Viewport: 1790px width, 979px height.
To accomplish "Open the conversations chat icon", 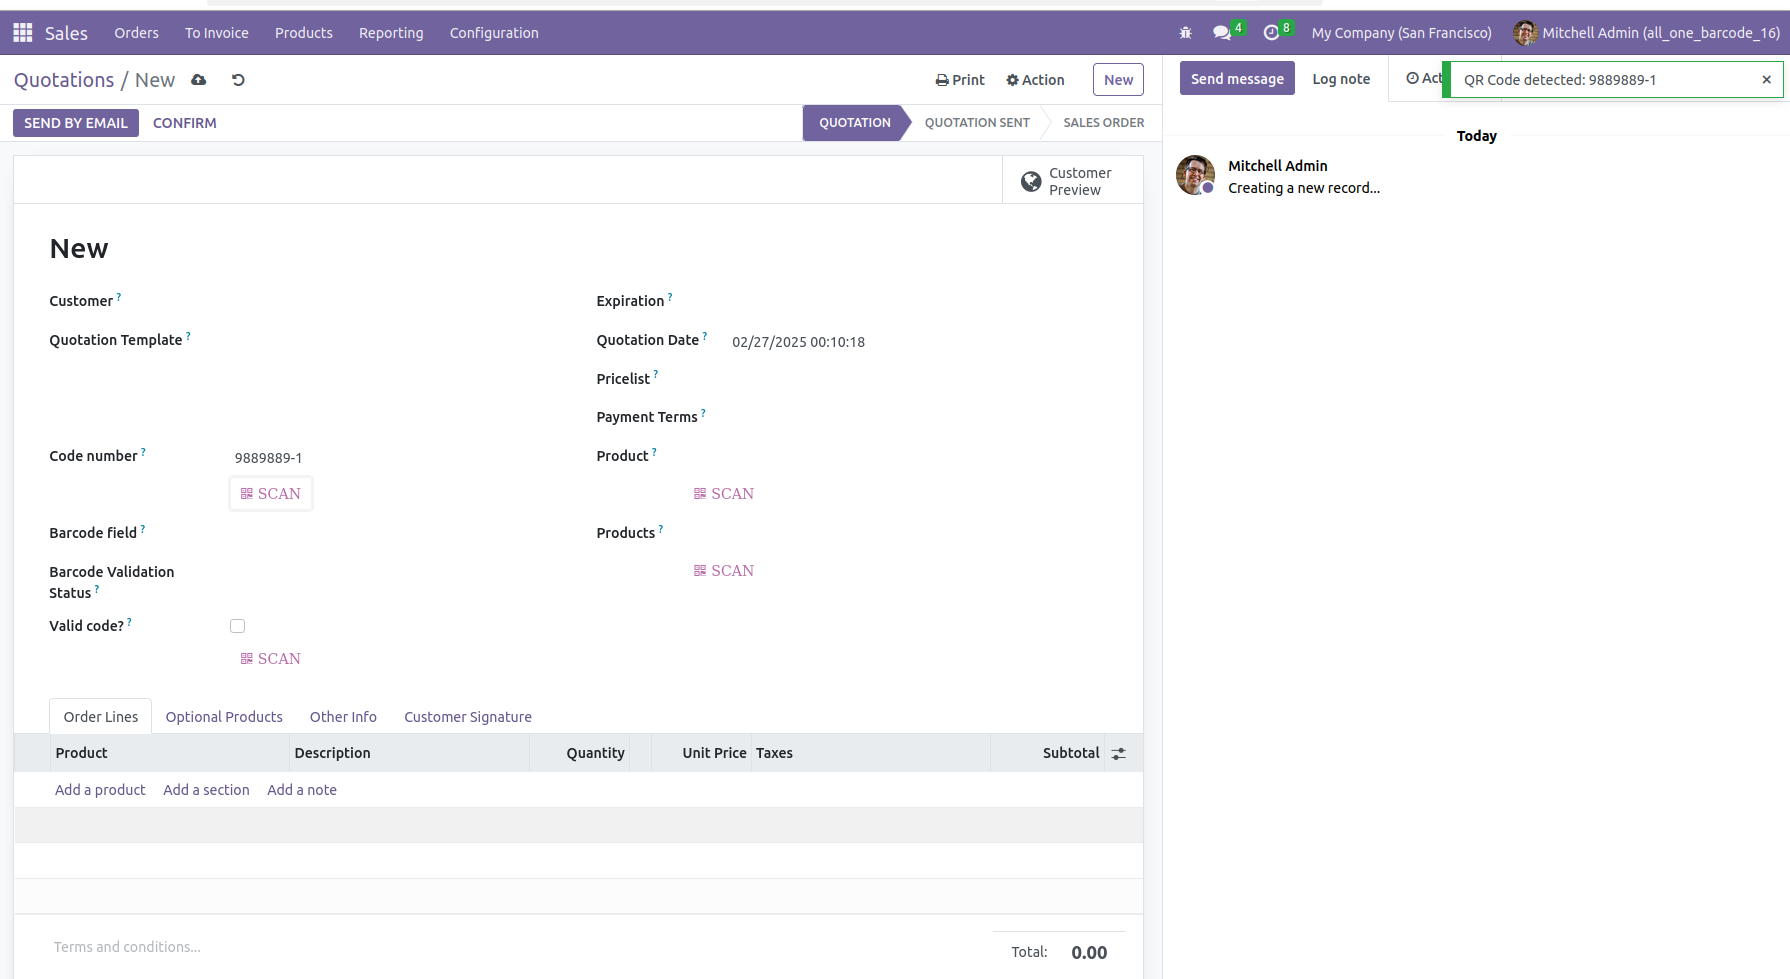I will tap(1222, 33).
